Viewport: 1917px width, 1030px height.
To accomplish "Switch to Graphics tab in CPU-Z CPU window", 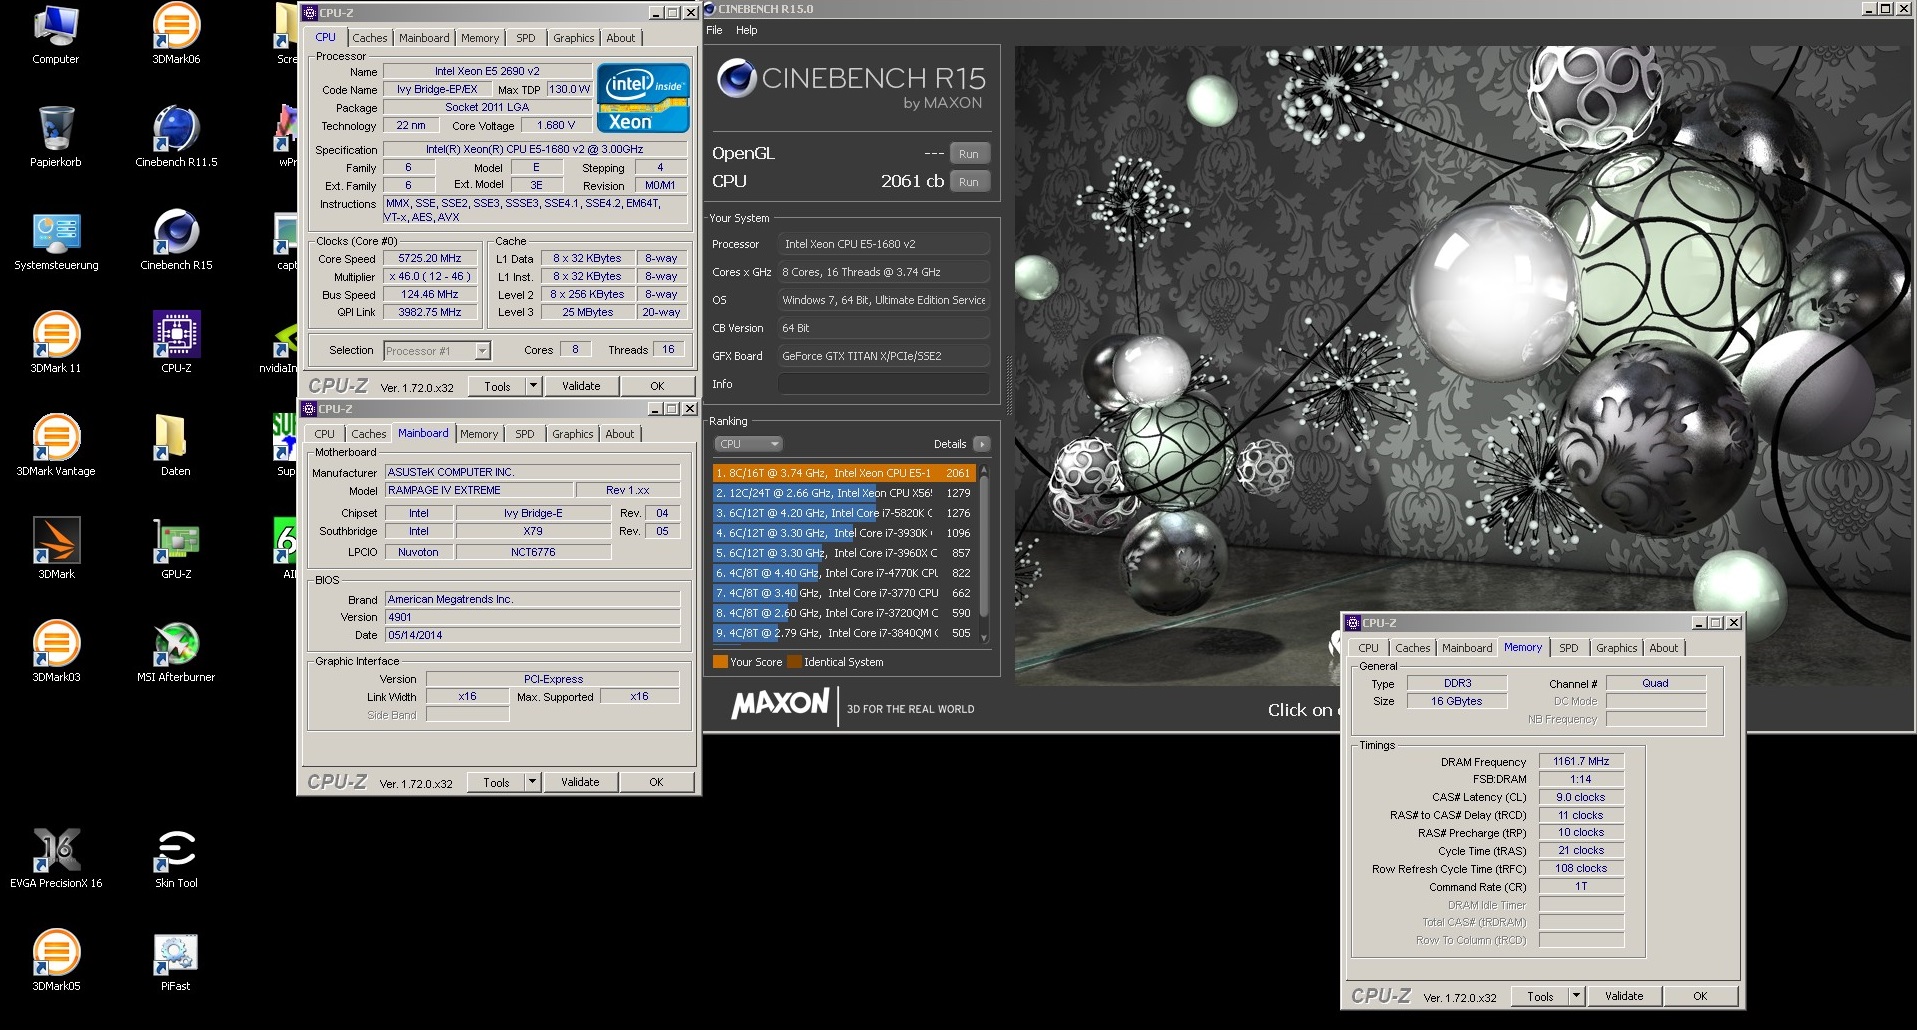I will [x=573, y=38].
